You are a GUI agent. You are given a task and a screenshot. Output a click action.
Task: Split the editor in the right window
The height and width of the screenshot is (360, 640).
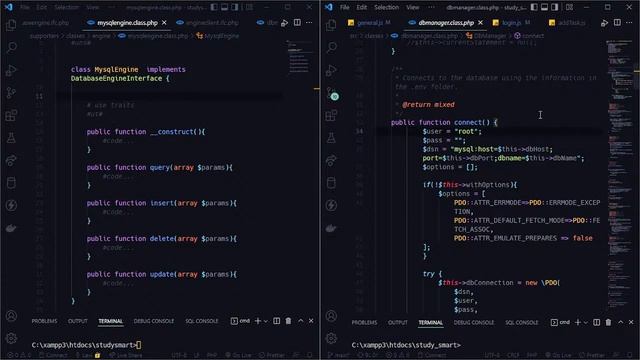[x=617, y=22]
